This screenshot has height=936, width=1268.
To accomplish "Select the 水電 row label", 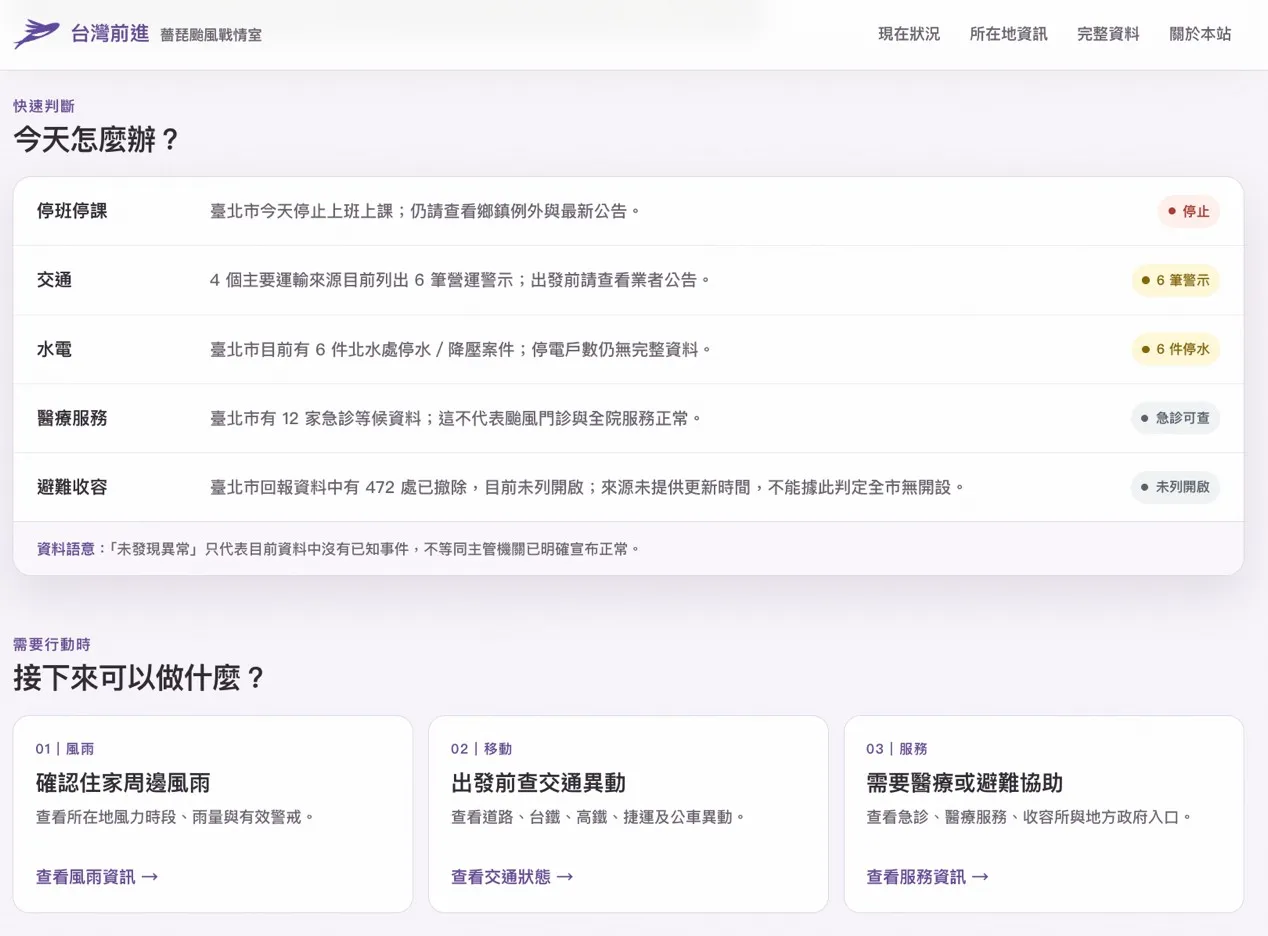I will click(54, 350).
